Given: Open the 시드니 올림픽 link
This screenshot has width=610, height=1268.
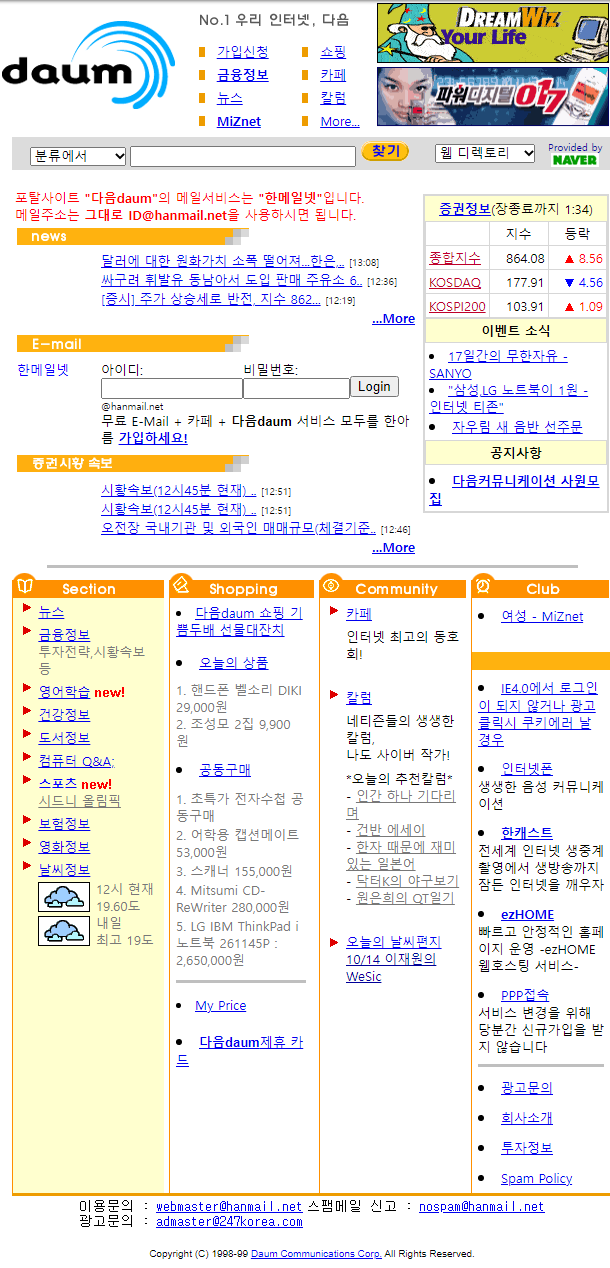Looking at the screenshot, I should (x=79, y=801).
